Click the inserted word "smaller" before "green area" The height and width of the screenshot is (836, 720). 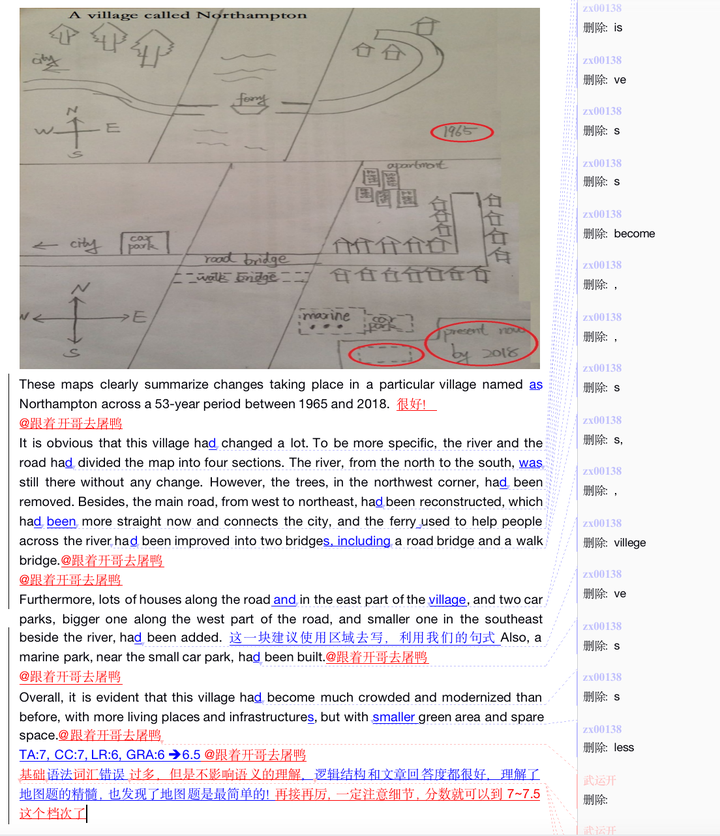coord(393,717)
